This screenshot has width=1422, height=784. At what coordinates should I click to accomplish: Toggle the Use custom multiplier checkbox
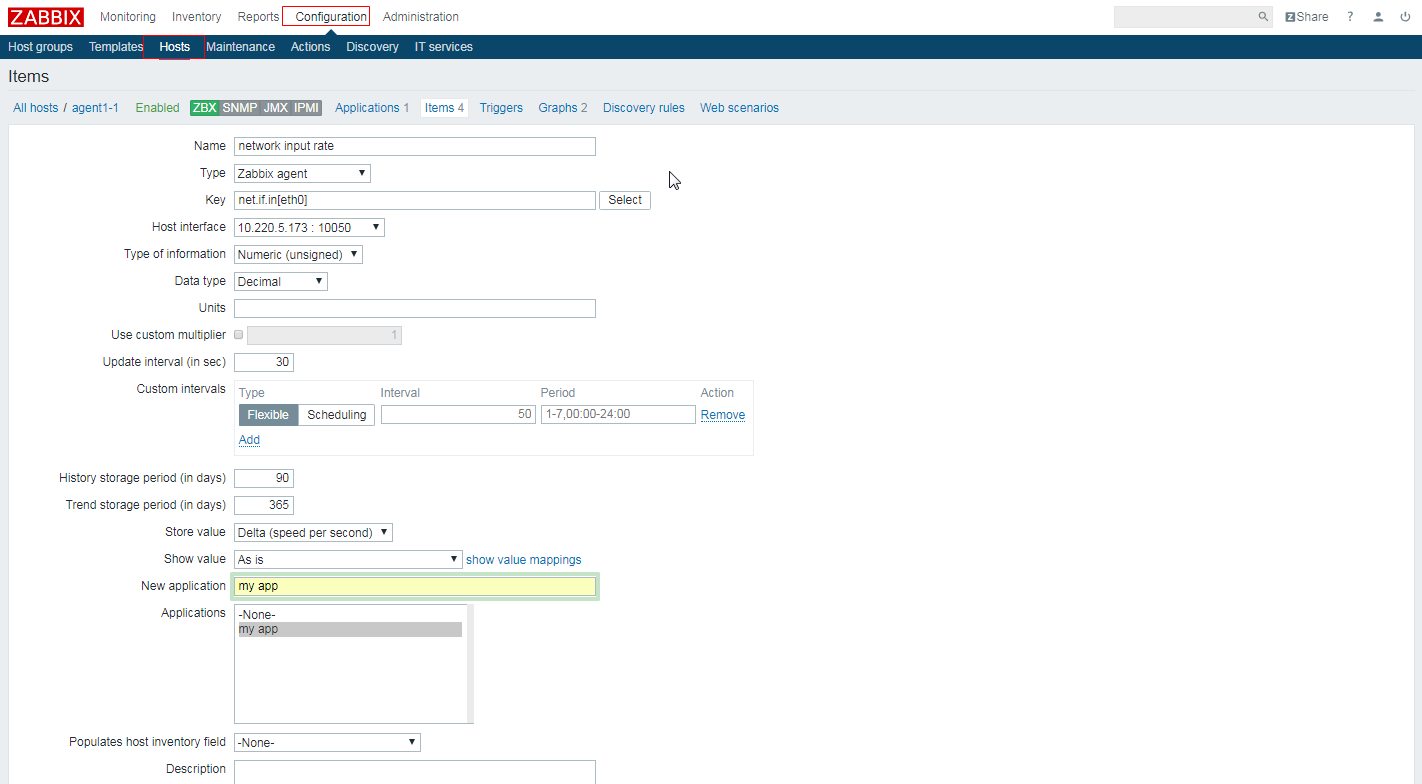[238, 335]
